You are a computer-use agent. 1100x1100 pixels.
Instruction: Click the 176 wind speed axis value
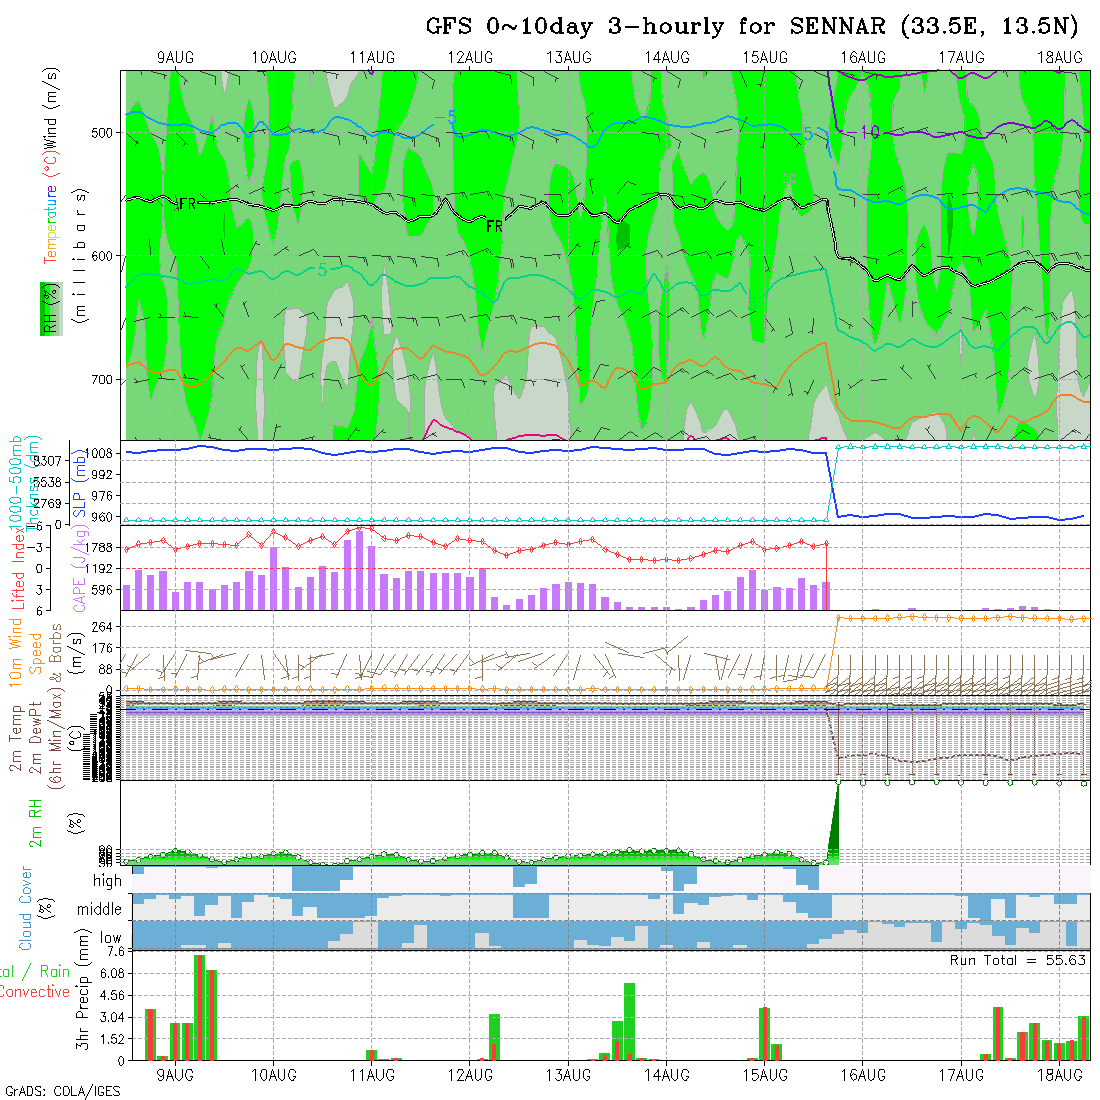102,648
